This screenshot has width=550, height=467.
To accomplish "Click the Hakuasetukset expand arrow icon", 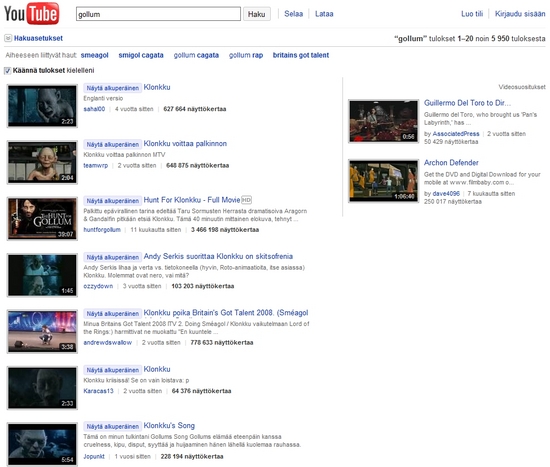I will tap(8, 38).
